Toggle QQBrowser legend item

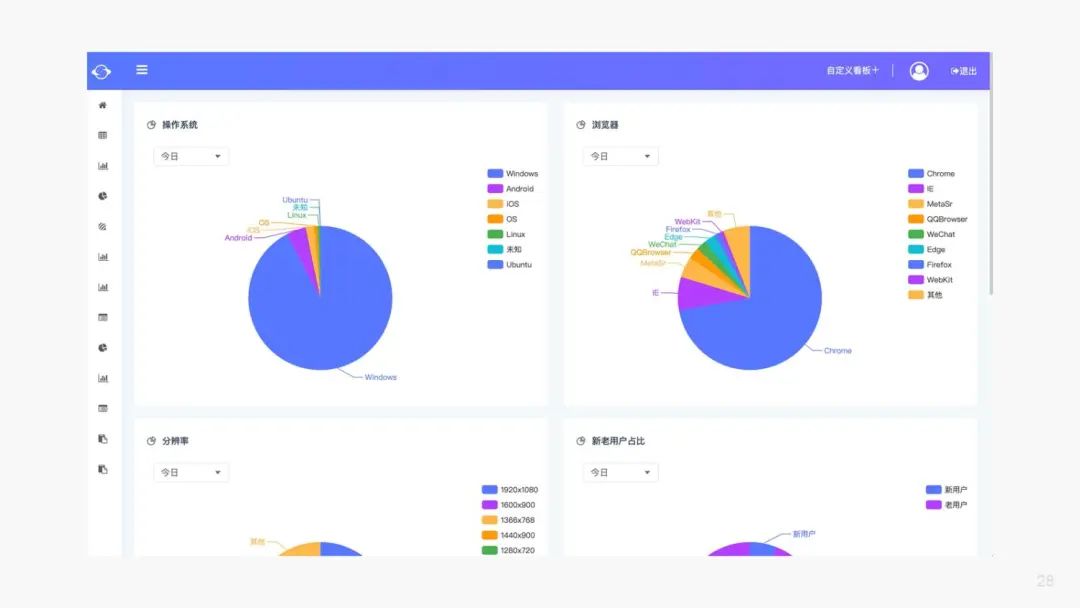[x=938, y=219]
